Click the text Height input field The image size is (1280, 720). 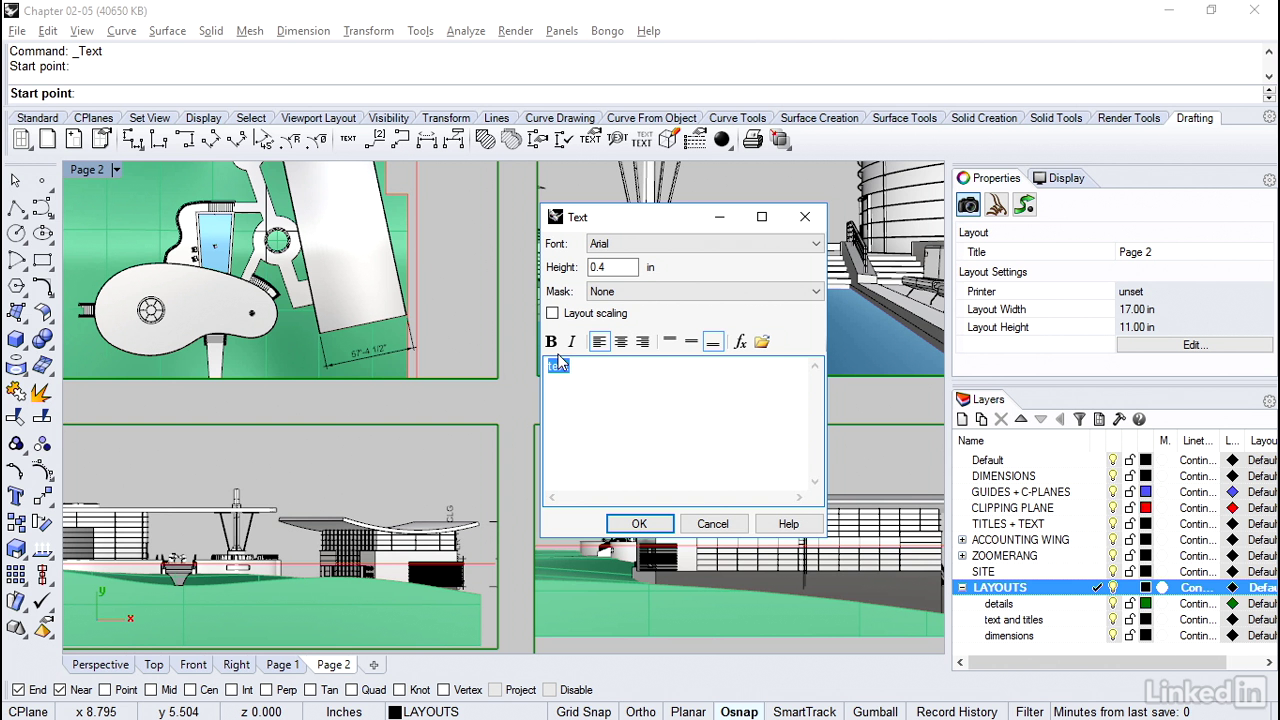pyautogui.click(x=612, y=268)
